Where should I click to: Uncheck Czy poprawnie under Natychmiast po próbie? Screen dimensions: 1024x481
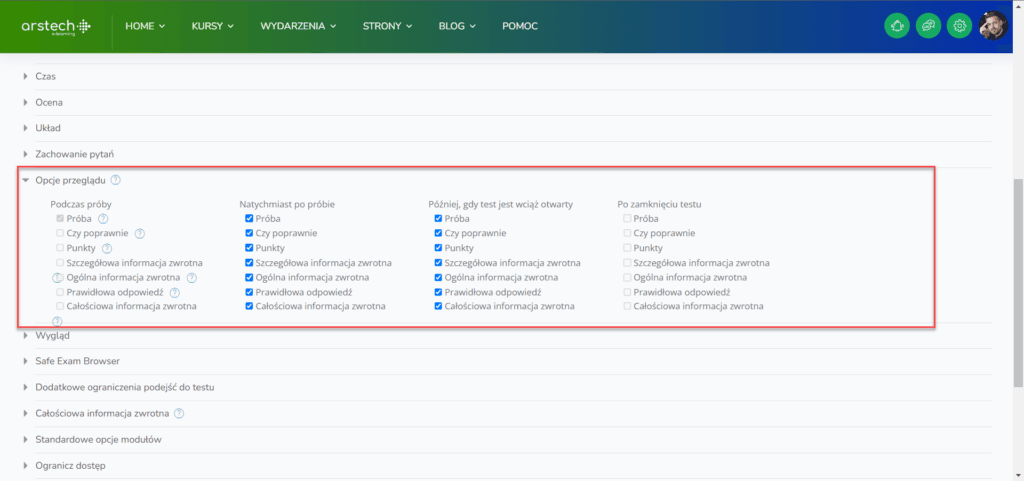249,233
